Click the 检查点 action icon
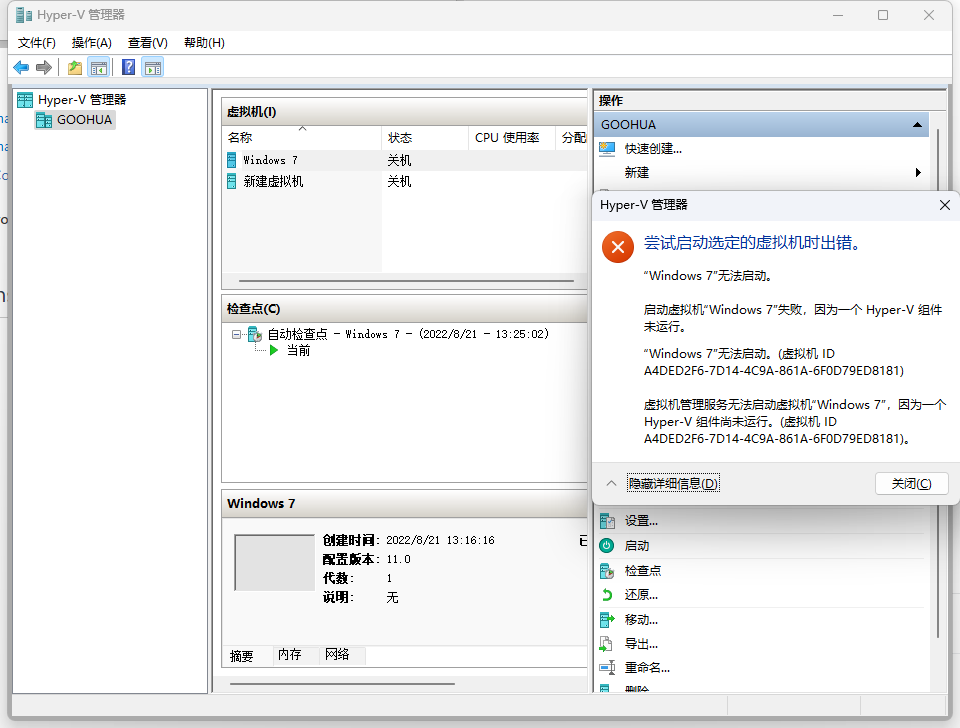 (x=607, y=571)
